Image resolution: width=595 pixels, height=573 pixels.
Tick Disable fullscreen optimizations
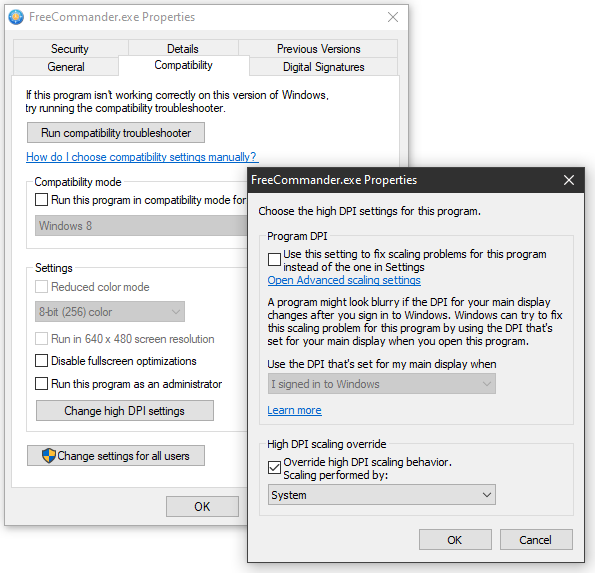click(41, 360)
